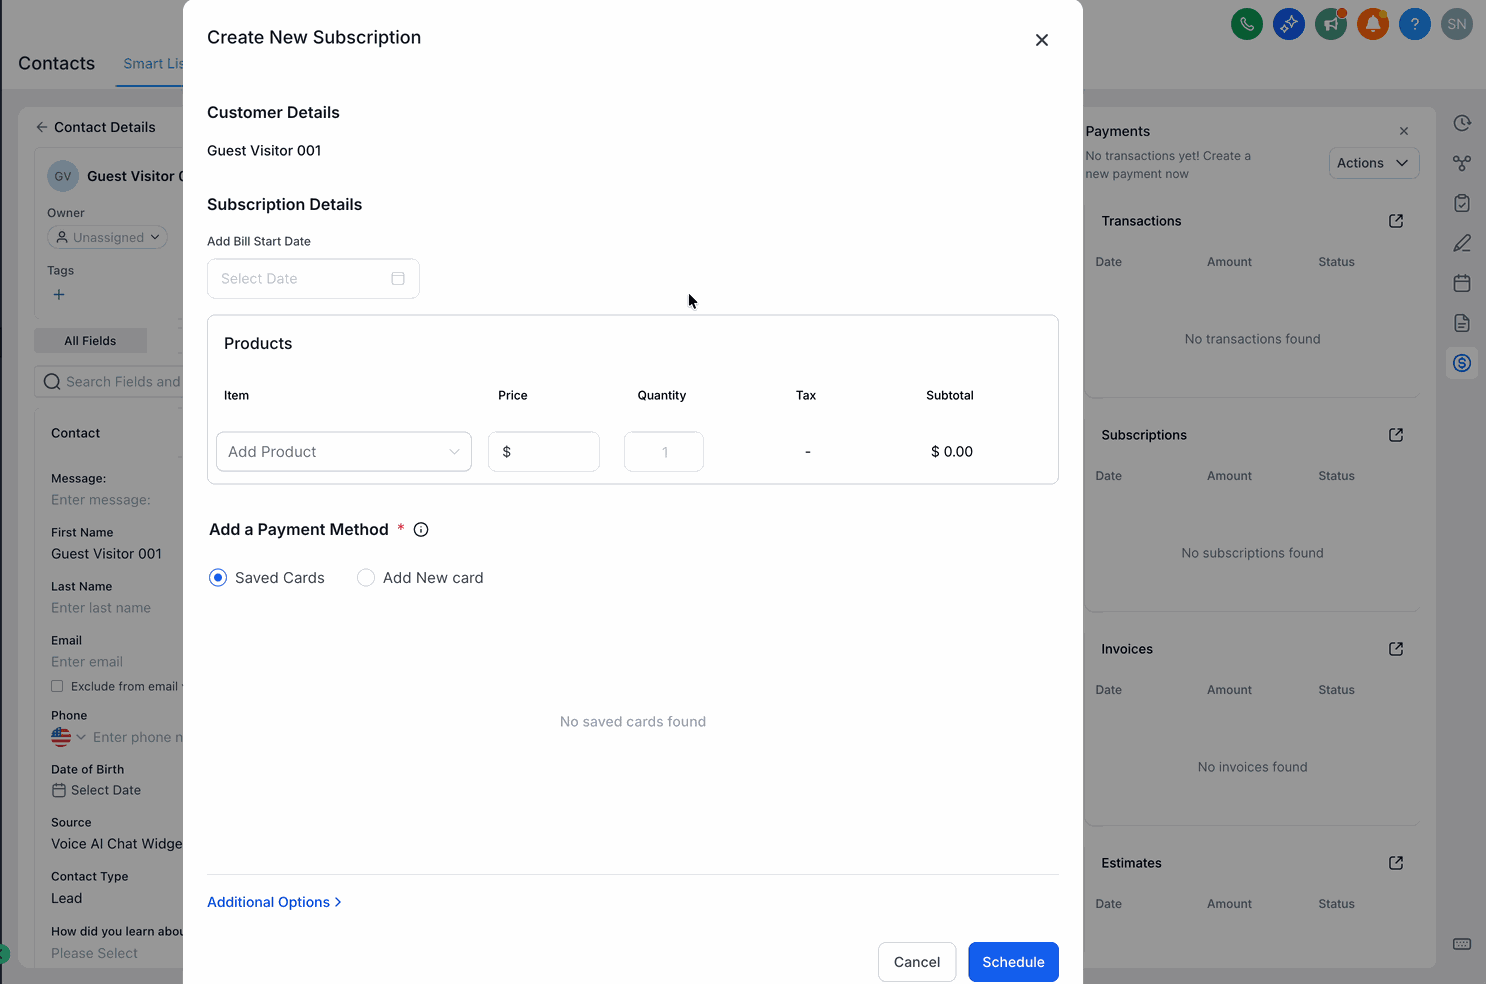Viewport: 1486px width, 984px height.
Task: Open the tasks clipboard icon in sidebar
Action: pyautogui.click(x=1462, y=203)
